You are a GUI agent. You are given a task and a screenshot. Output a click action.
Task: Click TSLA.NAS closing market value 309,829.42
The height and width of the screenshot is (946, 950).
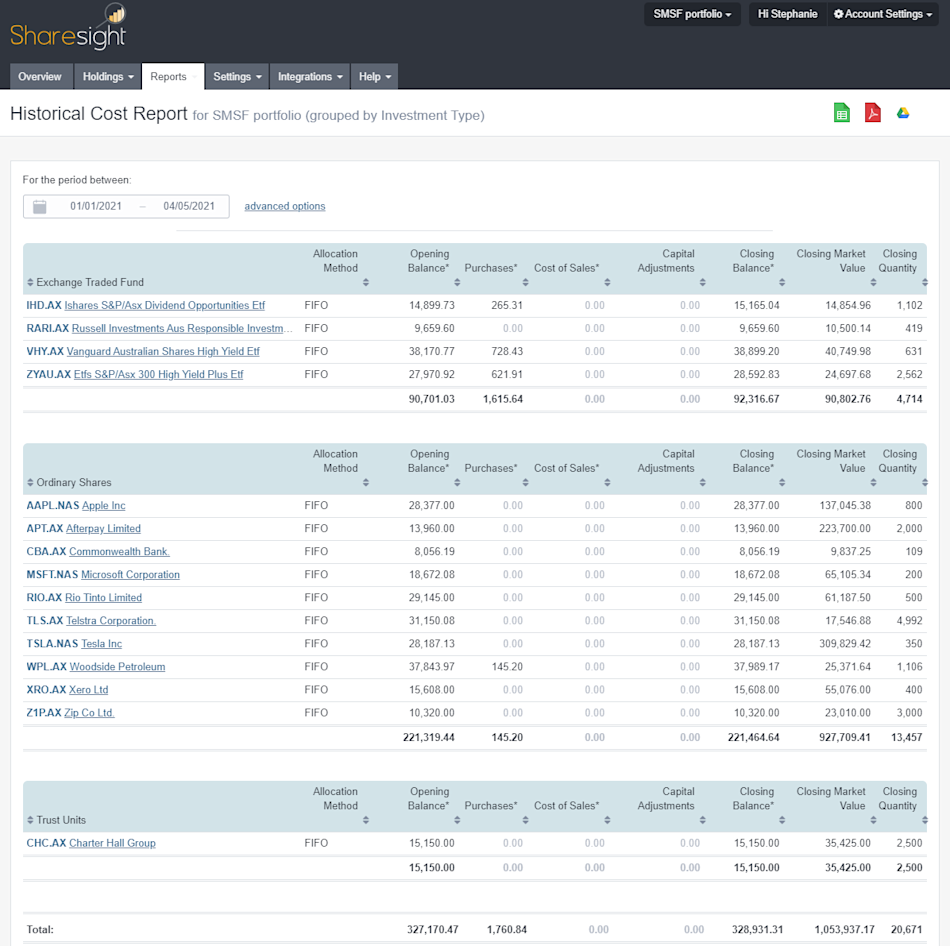click(845, 644)
